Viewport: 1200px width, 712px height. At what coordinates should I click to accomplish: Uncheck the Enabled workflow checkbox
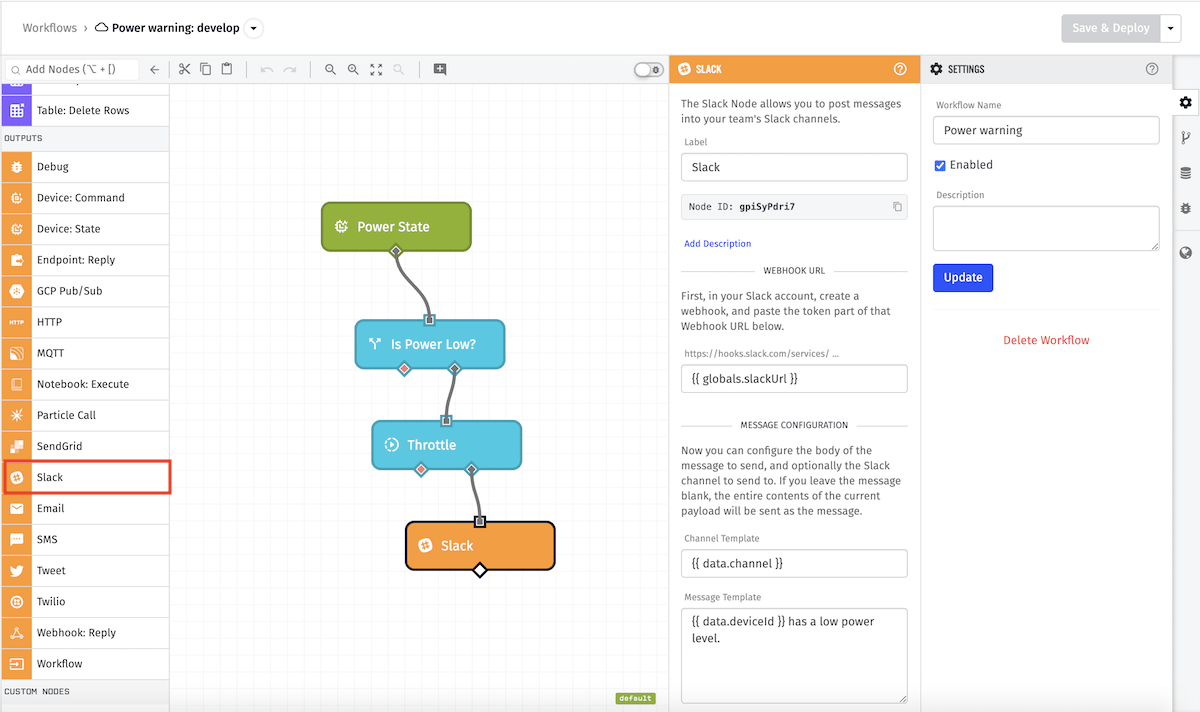939,165
